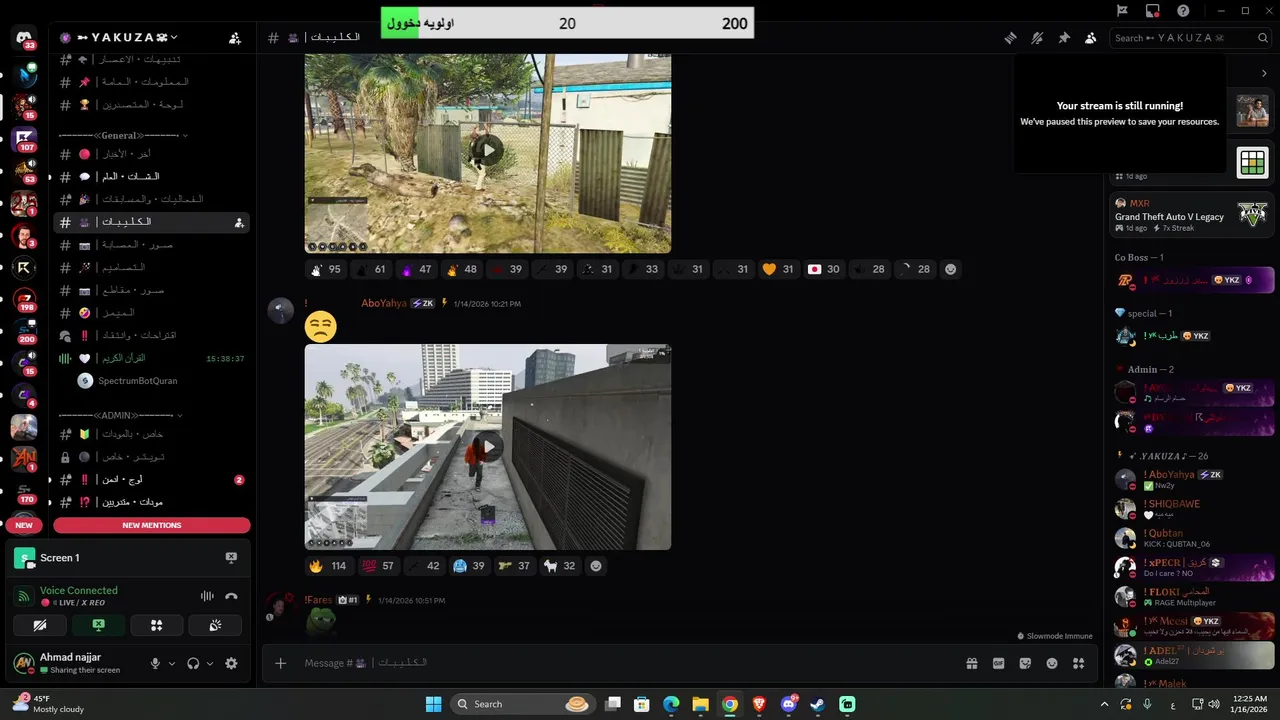Open soundboard button in voice panel
The height and width of the screenshot is (720, 1280).
click(x=214, y=625)
